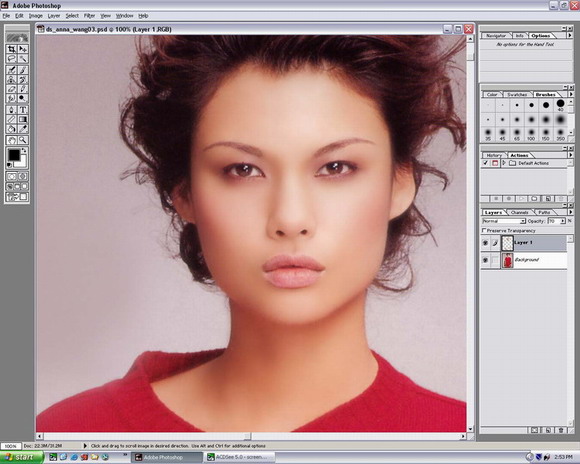Click the canvas vertical scrollbar down arrow
This screenshot has height=464, width=580.
[x=471, y=429]
